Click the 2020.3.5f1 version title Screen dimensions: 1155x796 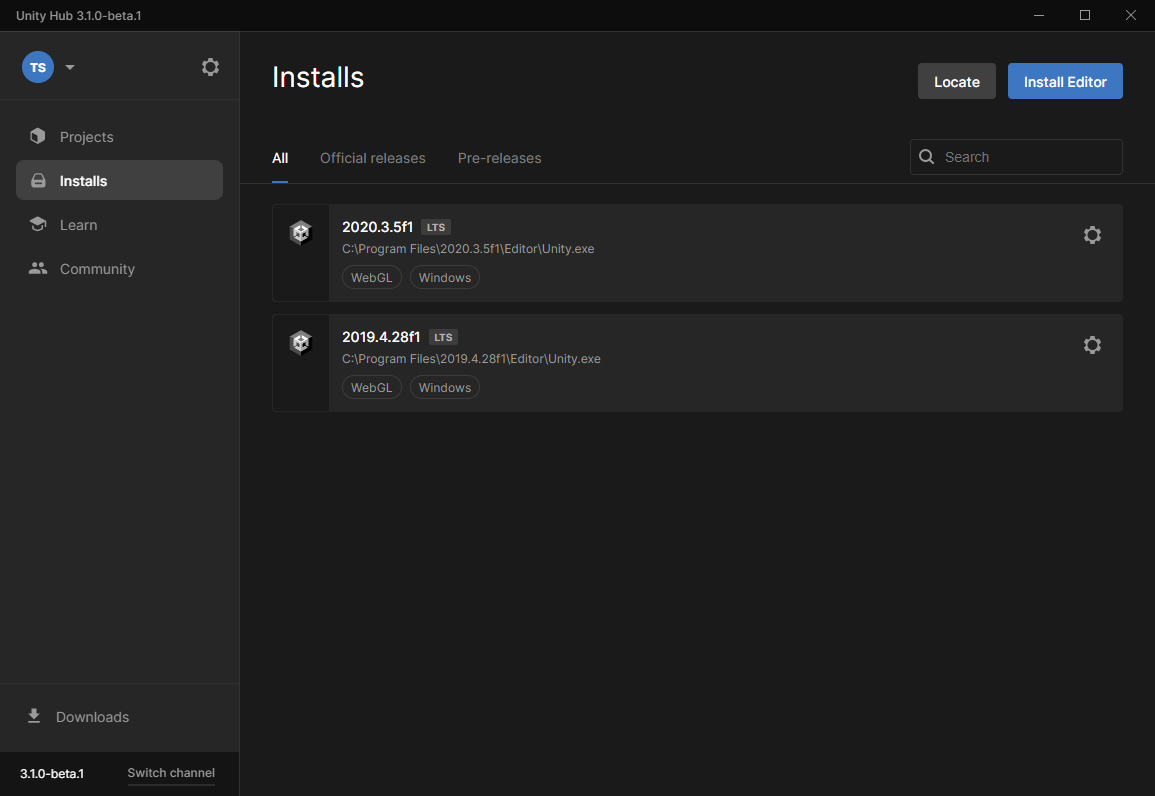tap(377, 227)
